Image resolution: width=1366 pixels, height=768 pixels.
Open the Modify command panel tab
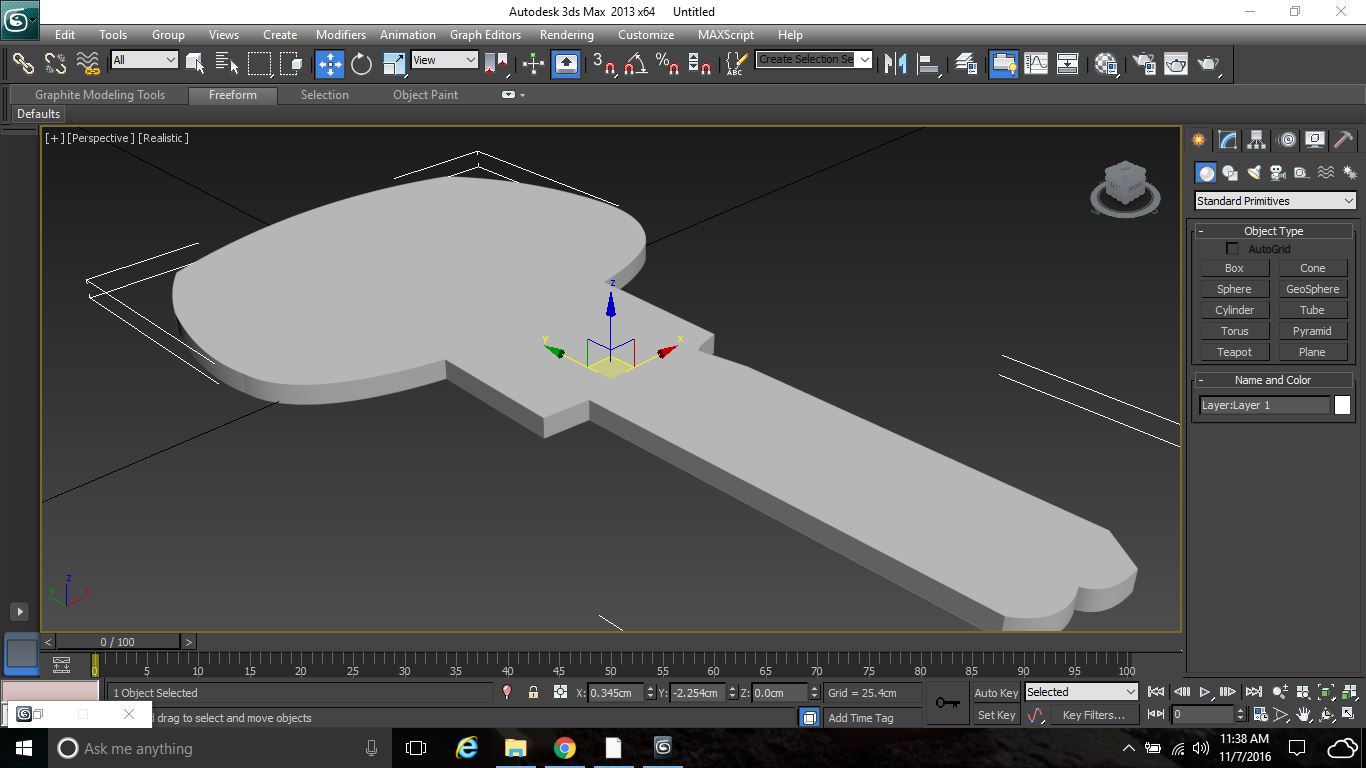[x=1227, y=140]
